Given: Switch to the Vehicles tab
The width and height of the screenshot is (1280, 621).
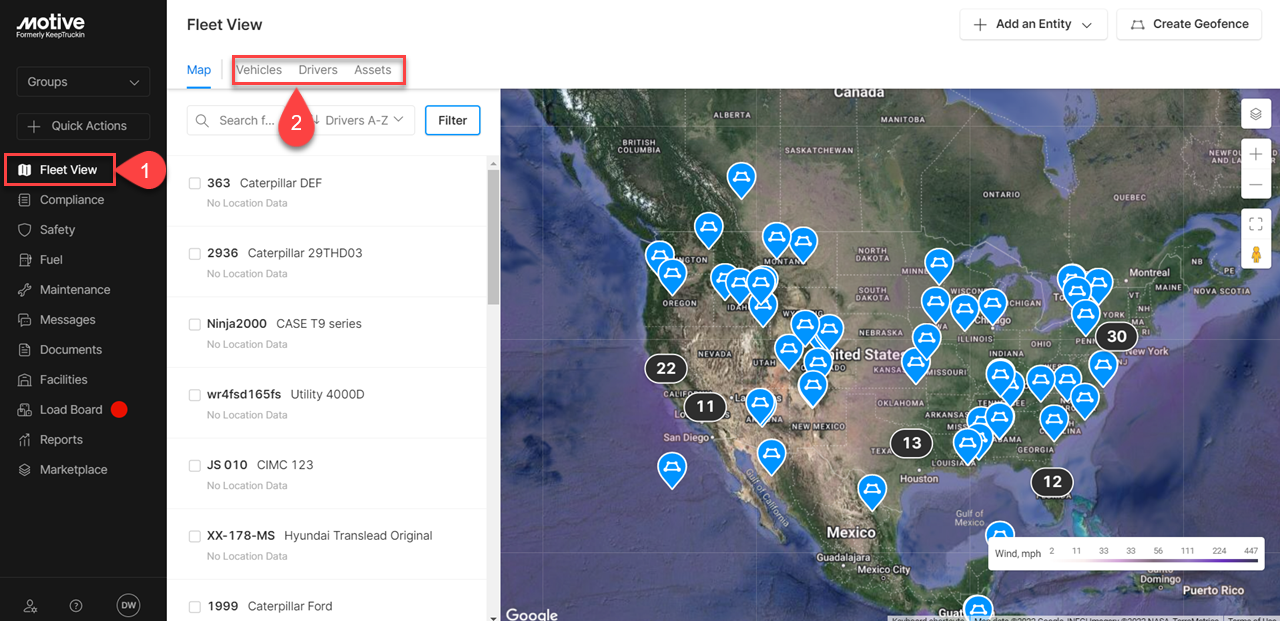Looking at the screenshot, I should tap(259, 70).
